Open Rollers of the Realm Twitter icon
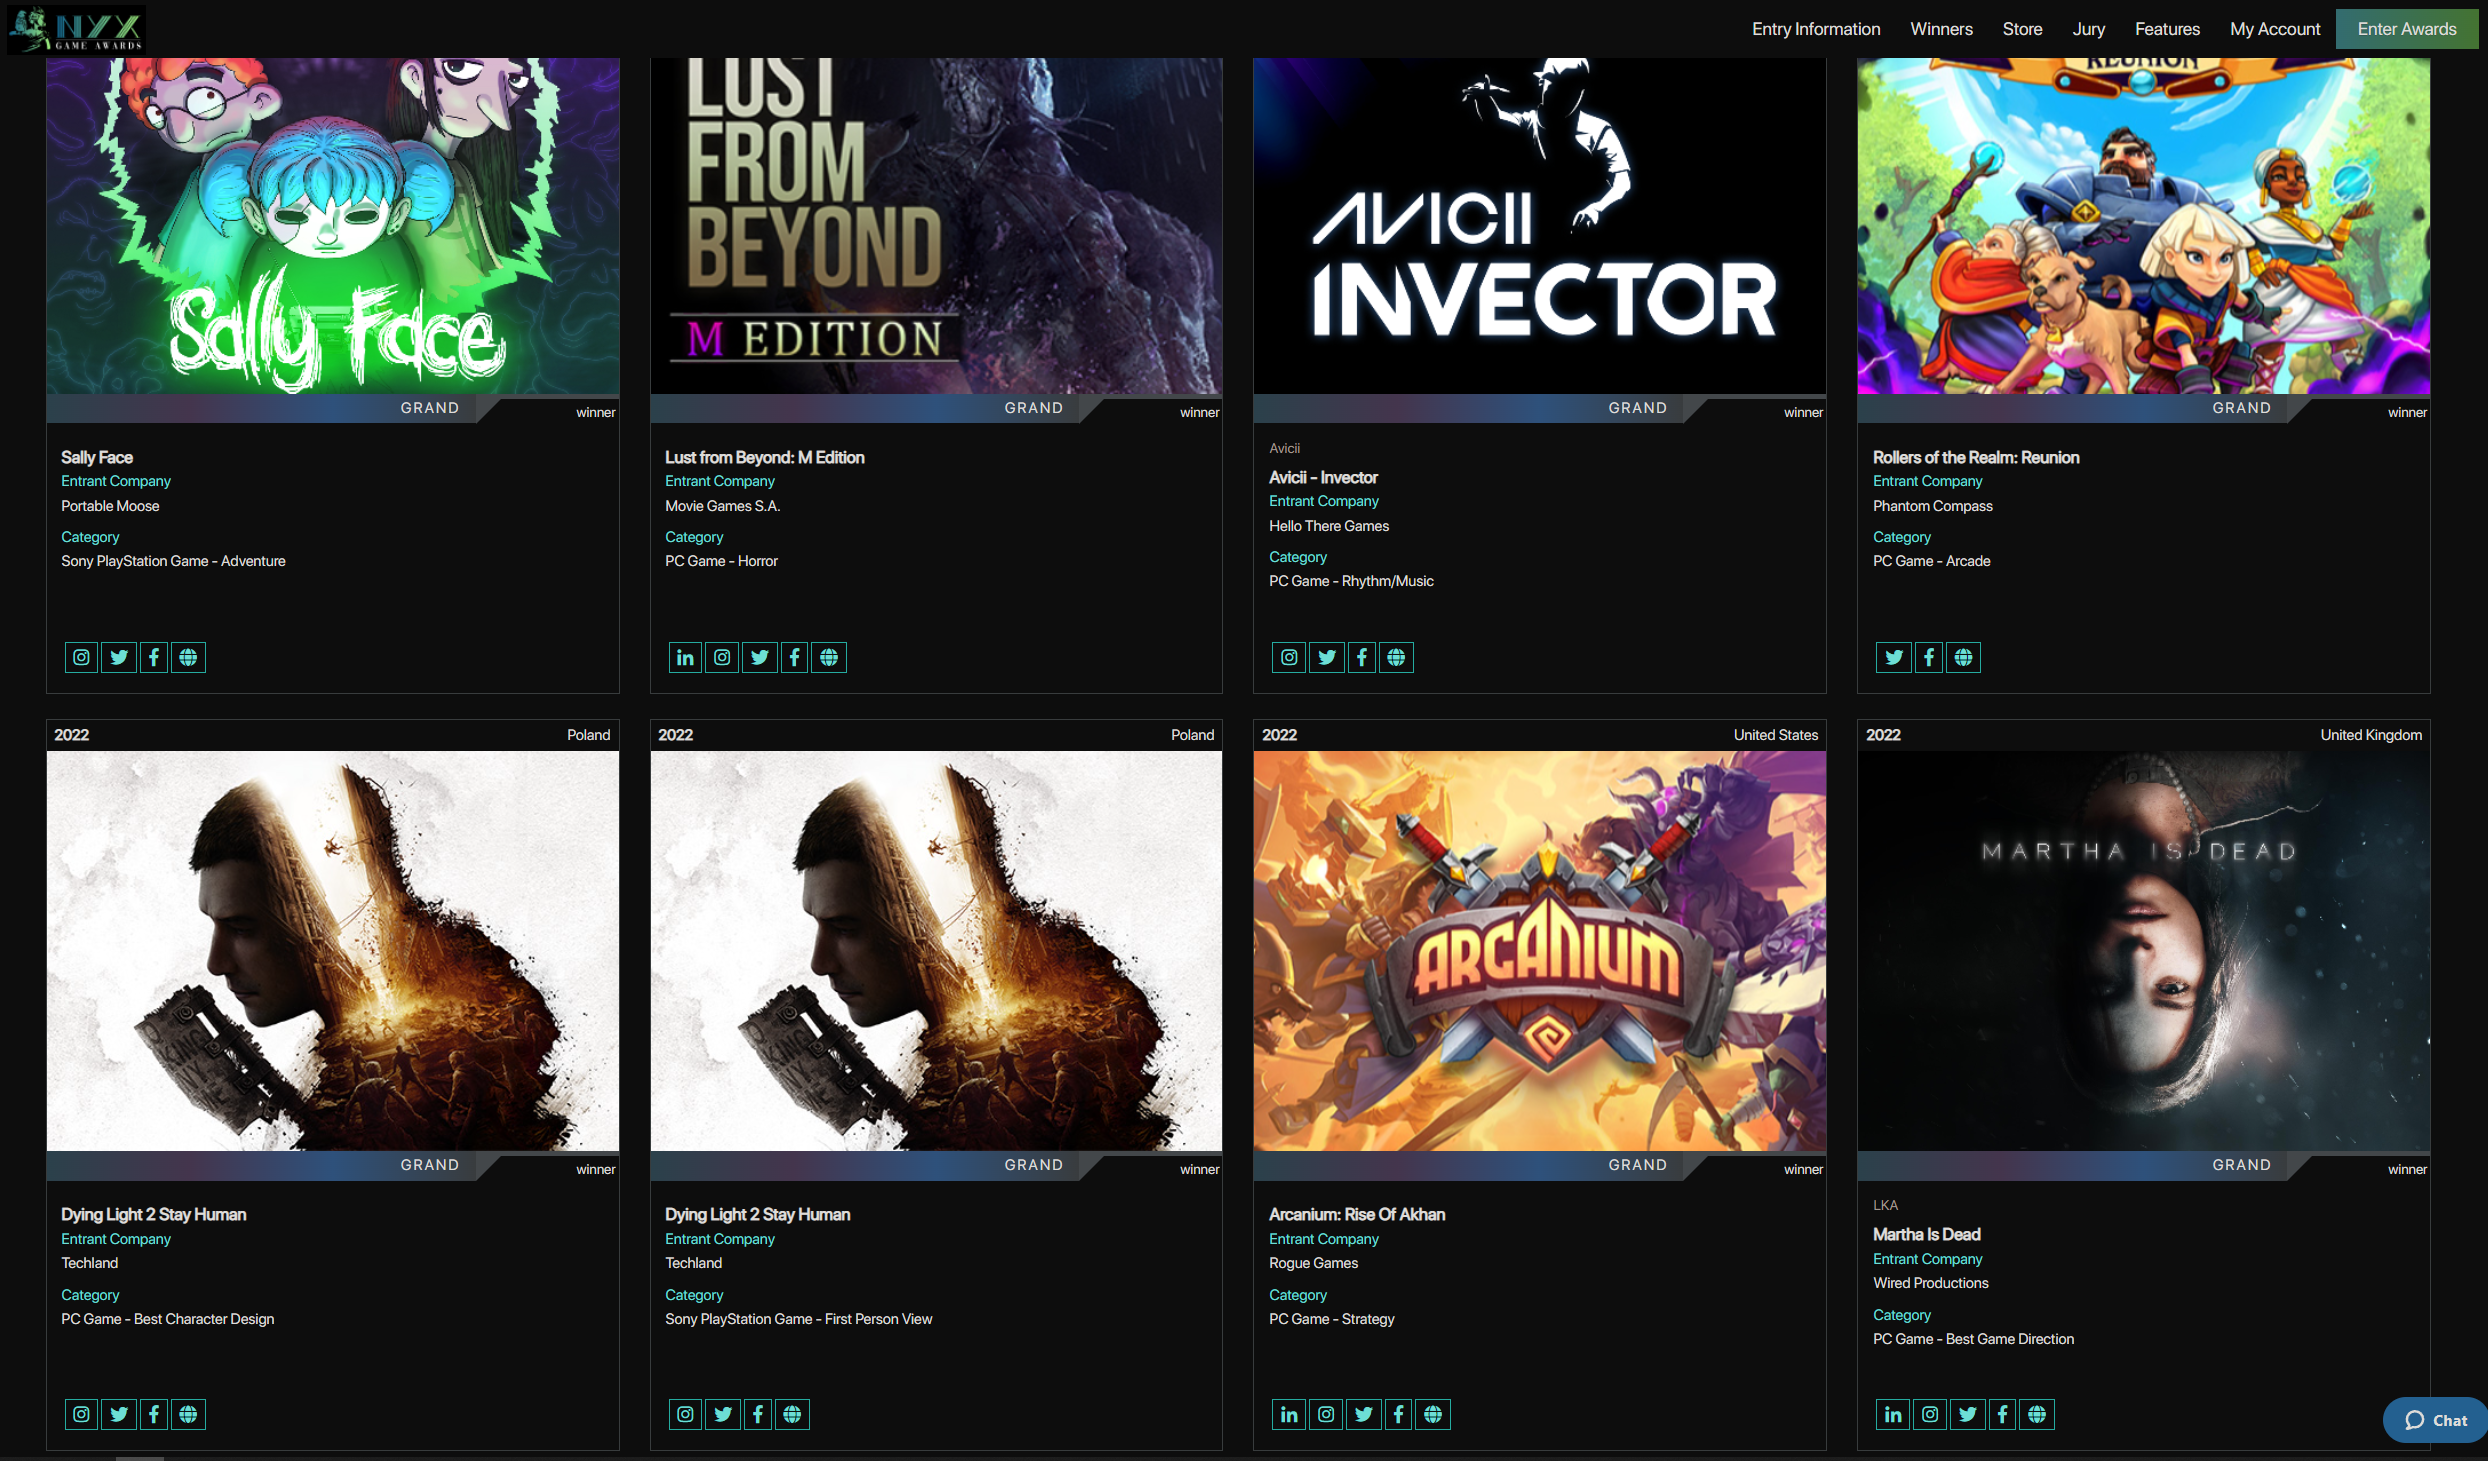The image size is (2488, 1461). point(1894,657)
